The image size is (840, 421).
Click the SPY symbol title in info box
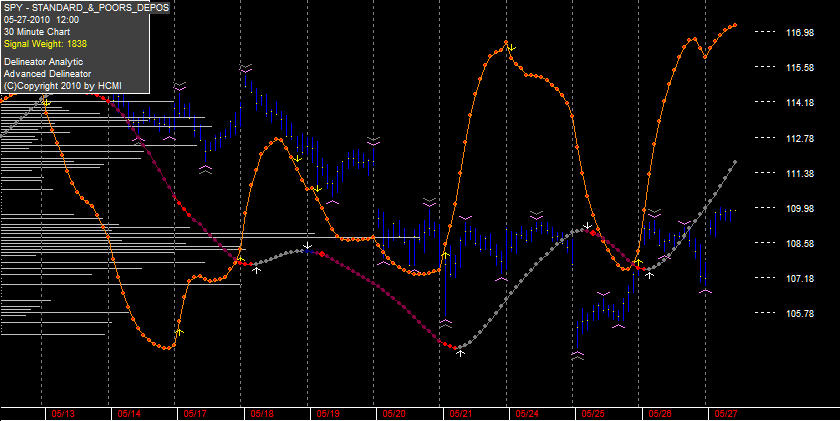(x=86, y=7)
